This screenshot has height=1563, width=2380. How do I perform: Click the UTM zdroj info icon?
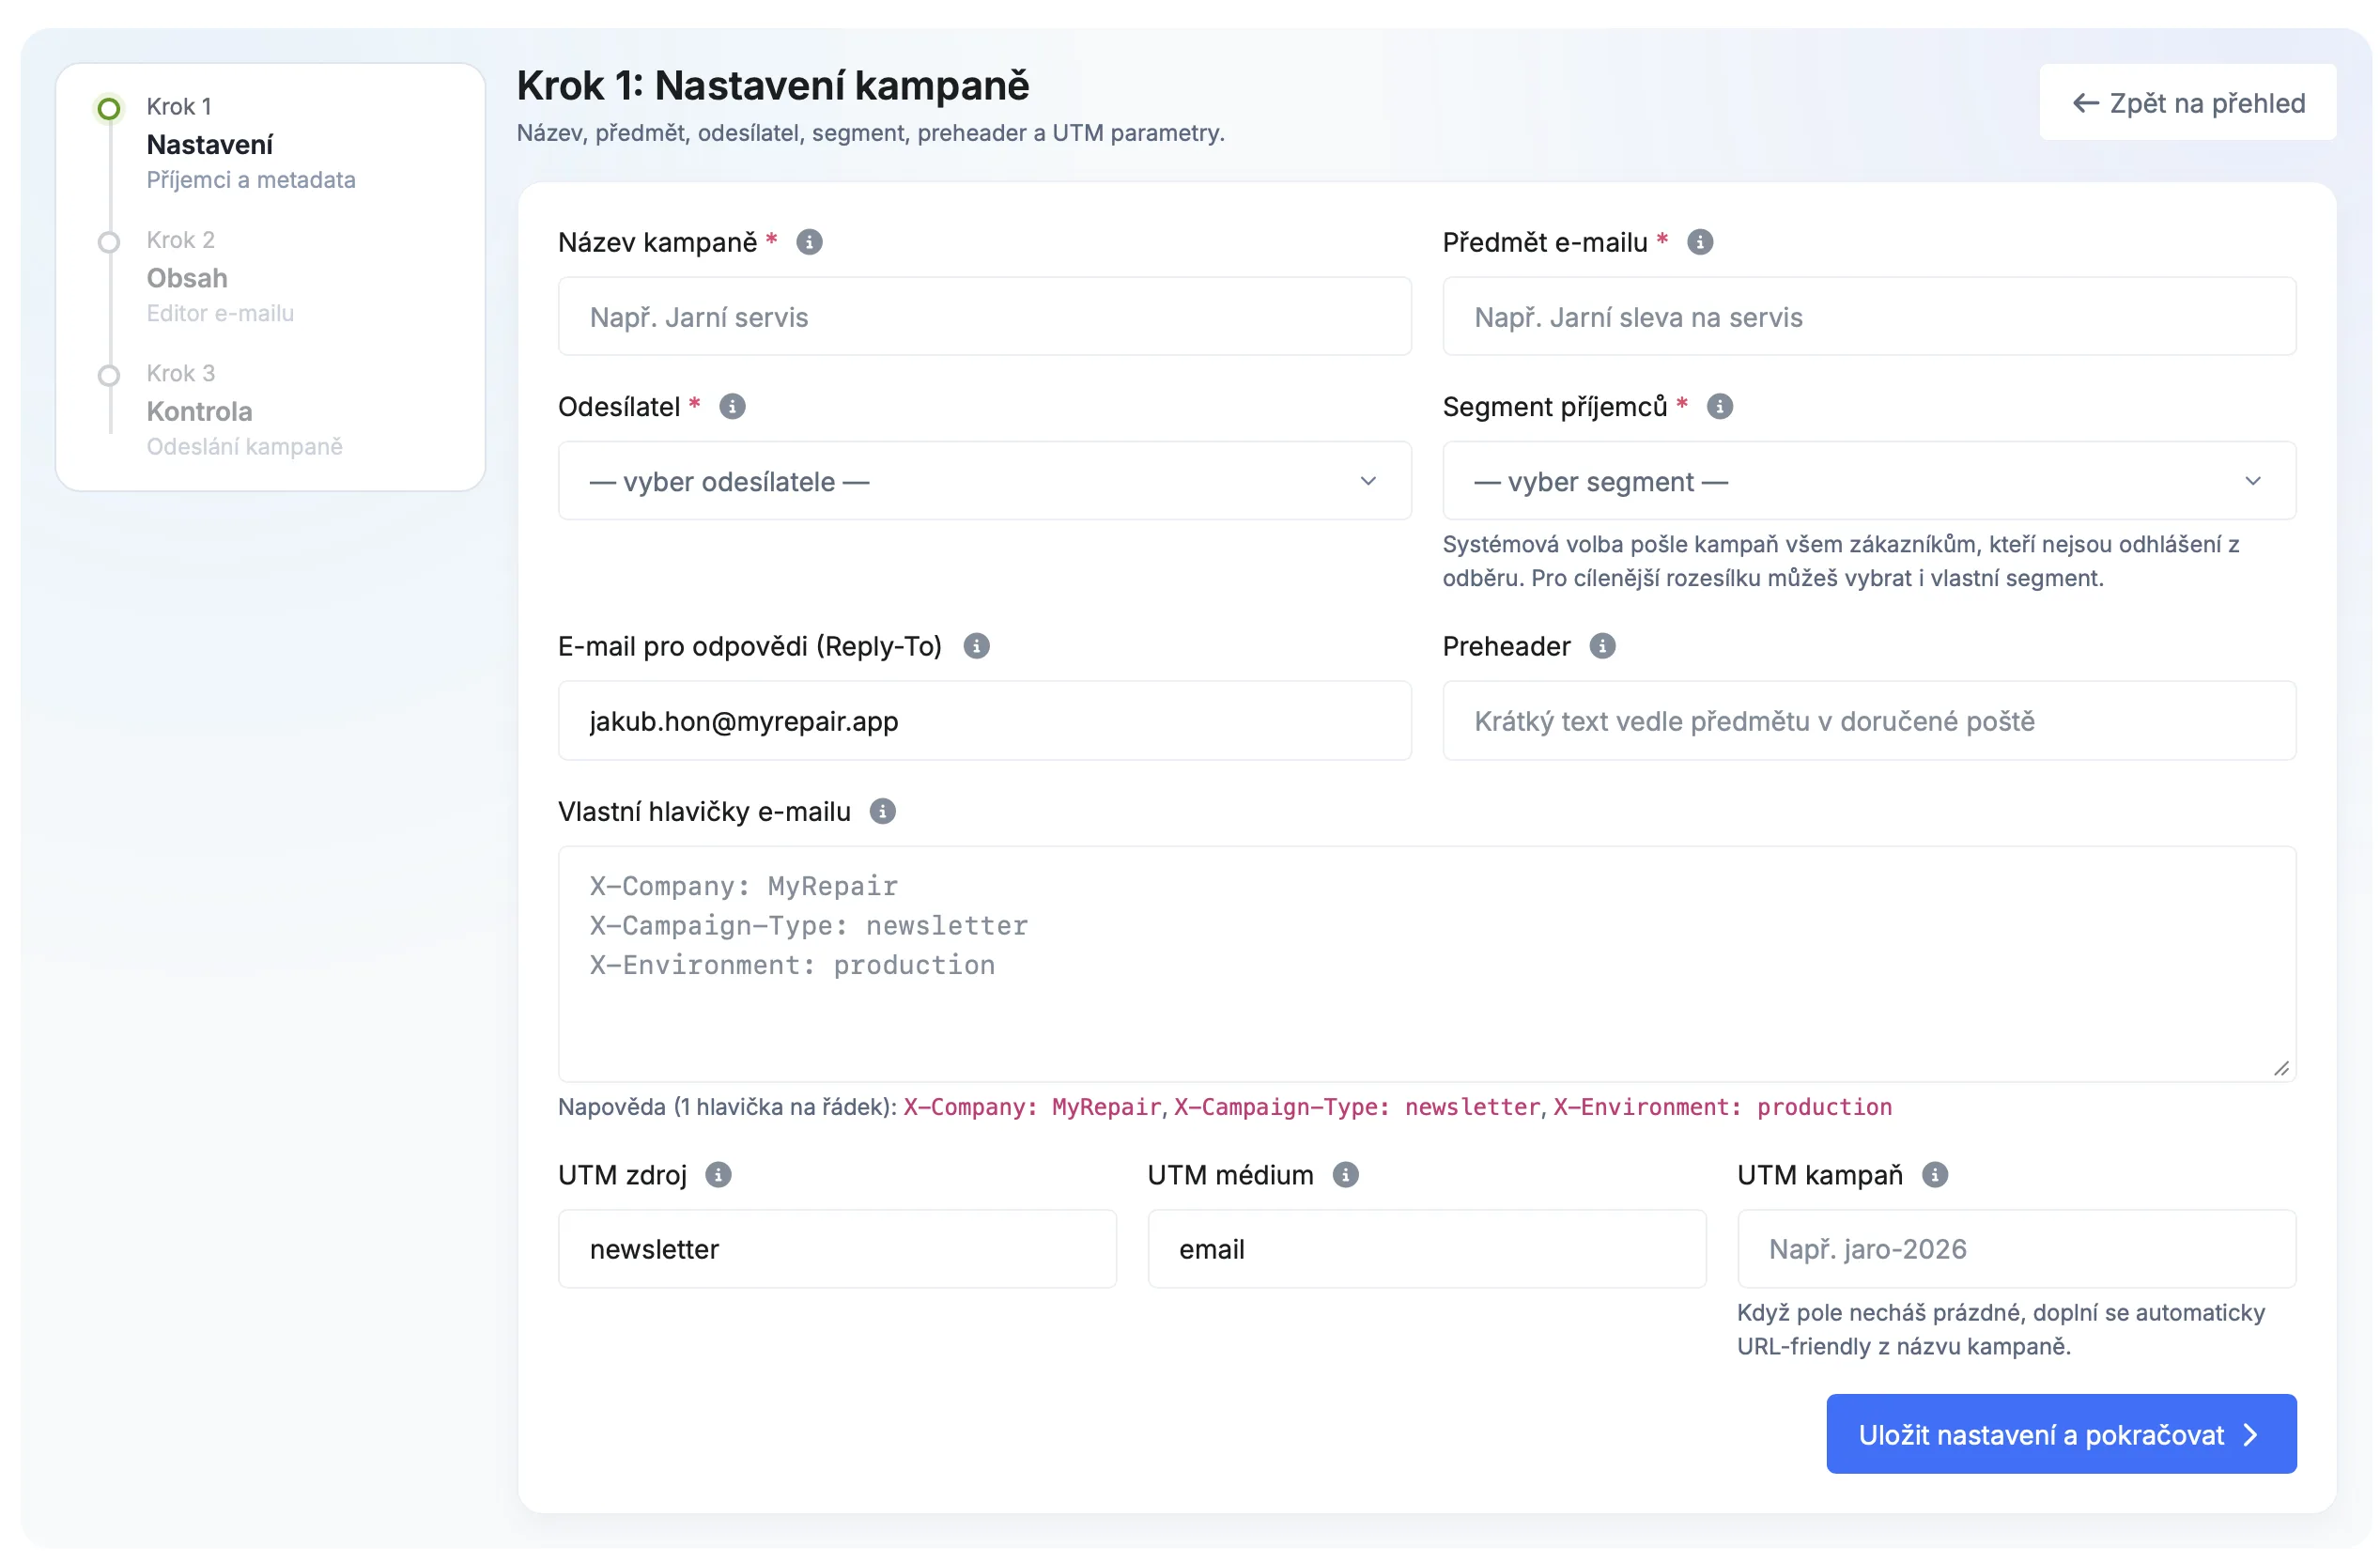[718, 1174]
